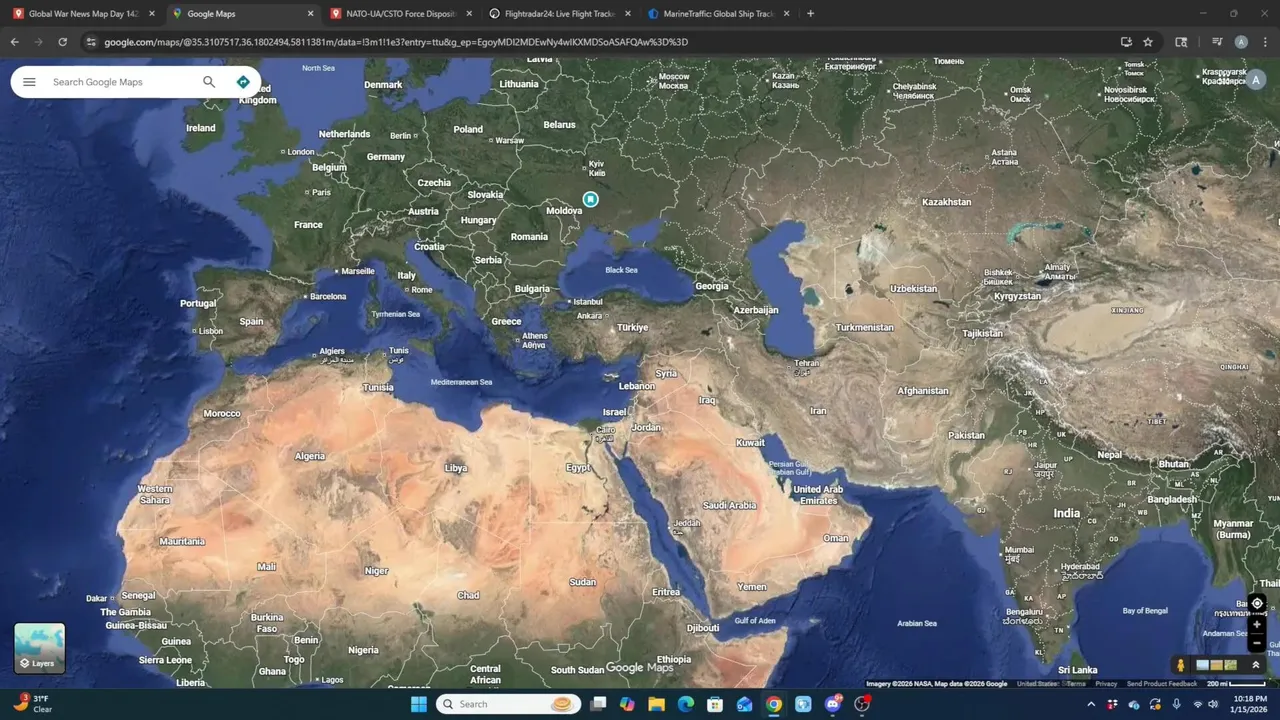1280x720 pixels.
Task: Click the Mediterranean Sea label
Action: click(x=461, y=382)
